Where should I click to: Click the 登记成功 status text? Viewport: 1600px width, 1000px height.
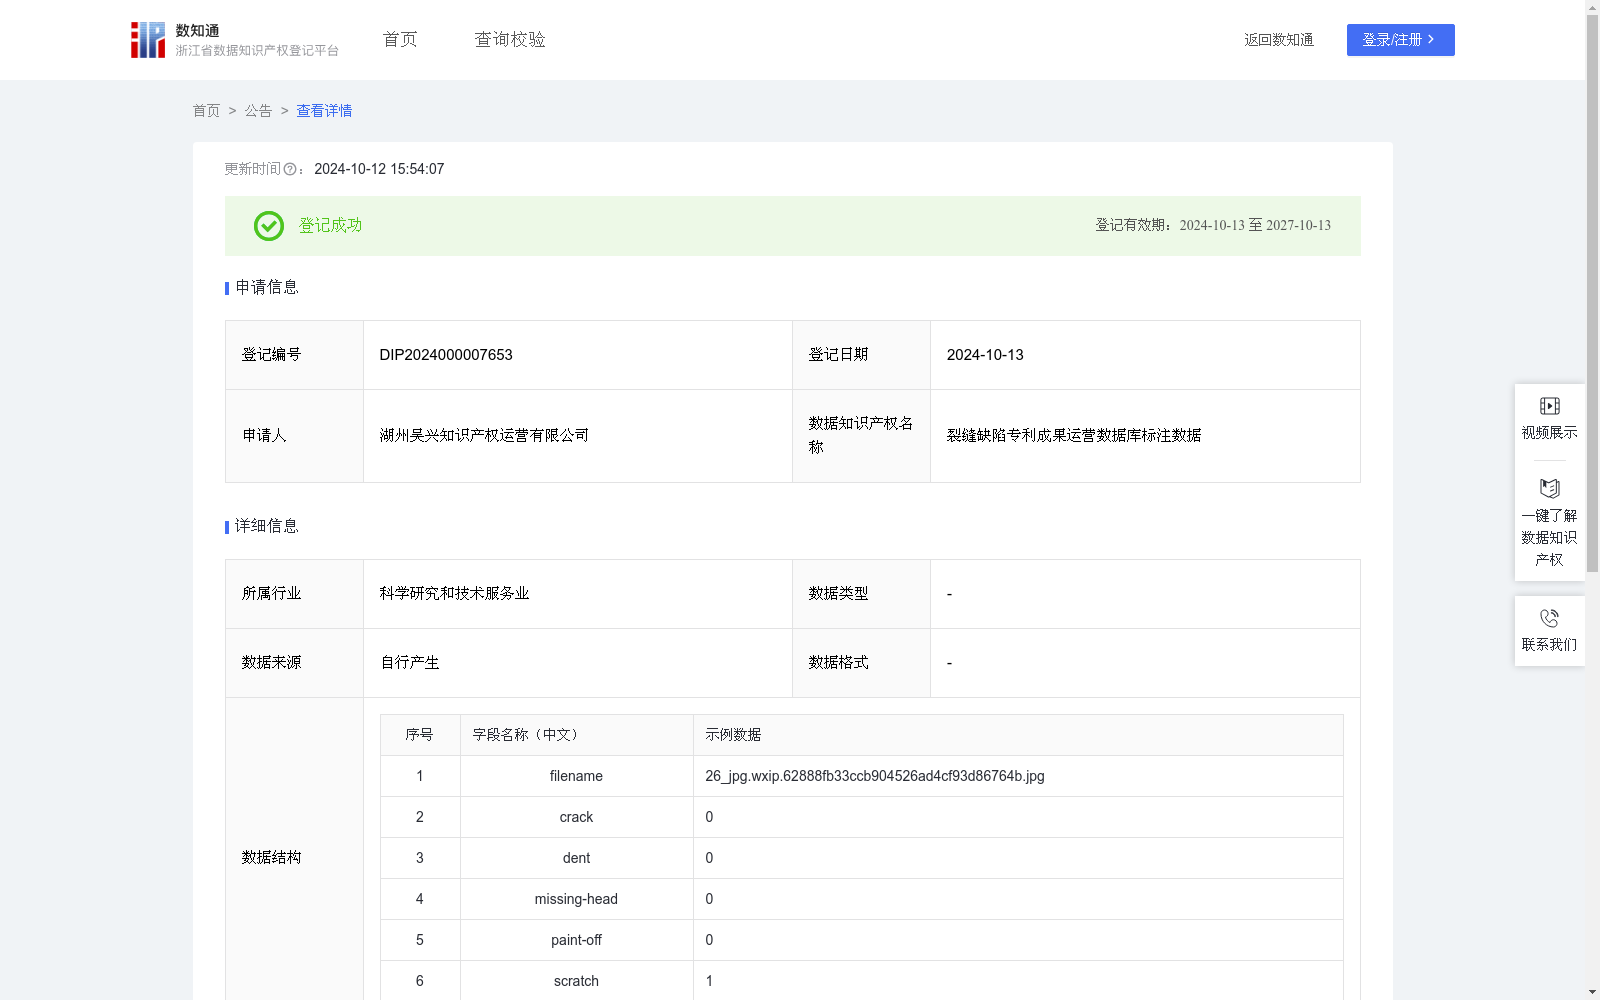click(330, 226)
